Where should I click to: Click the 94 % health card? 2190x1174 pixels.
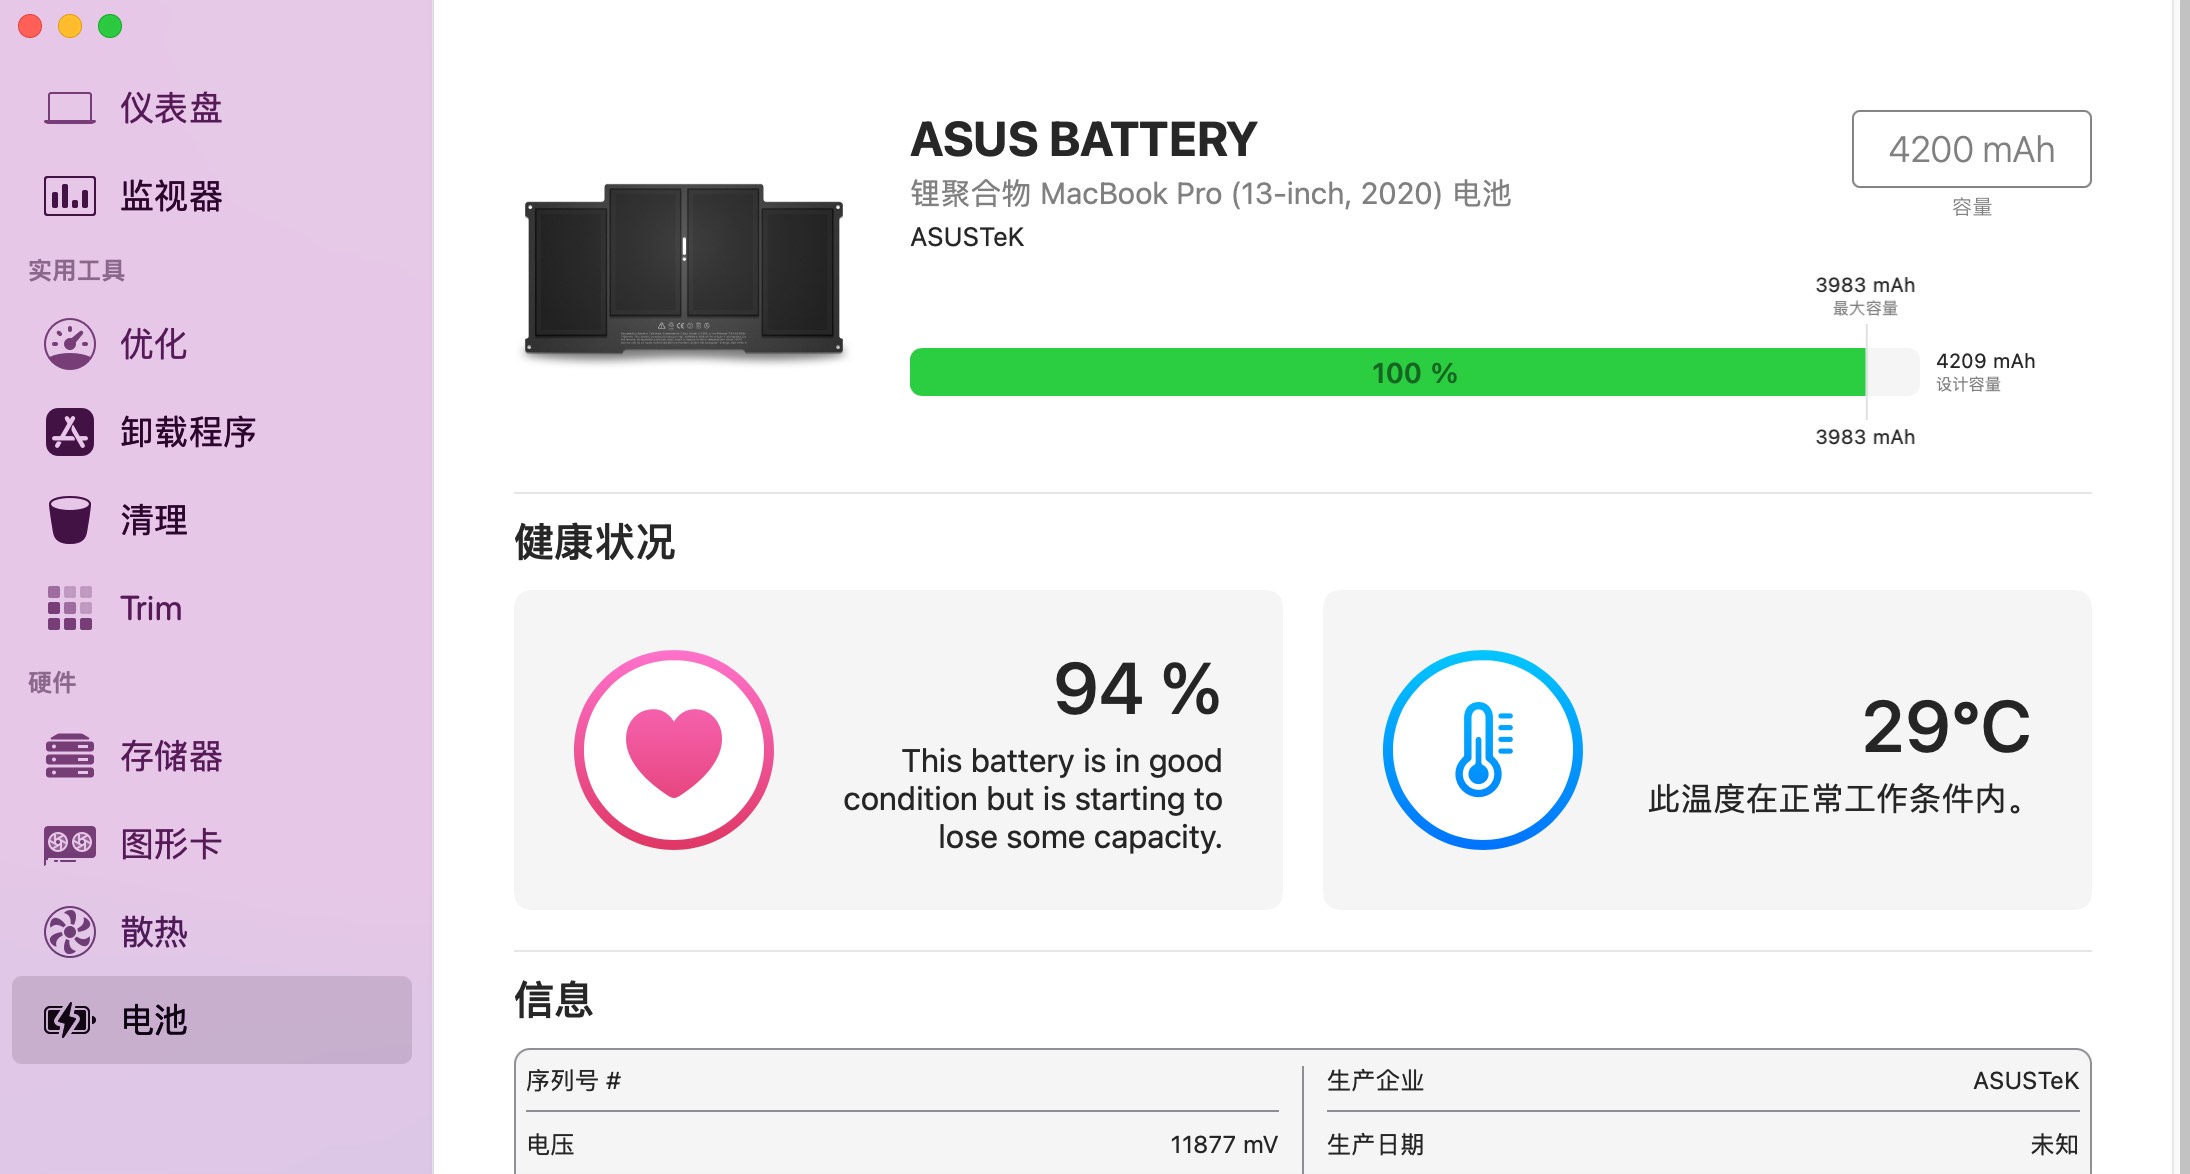(898, 750)
